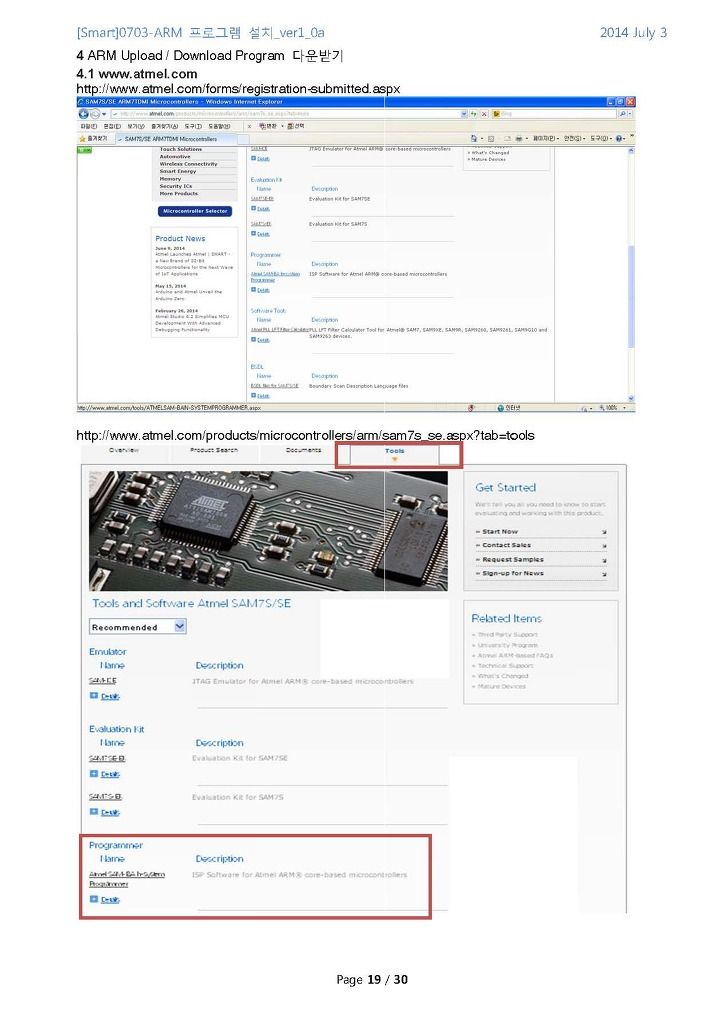The width and height of the screenshot is (710, 1010).
Task: Switch to the Product Search tab
Action: [x=214, y=450]
